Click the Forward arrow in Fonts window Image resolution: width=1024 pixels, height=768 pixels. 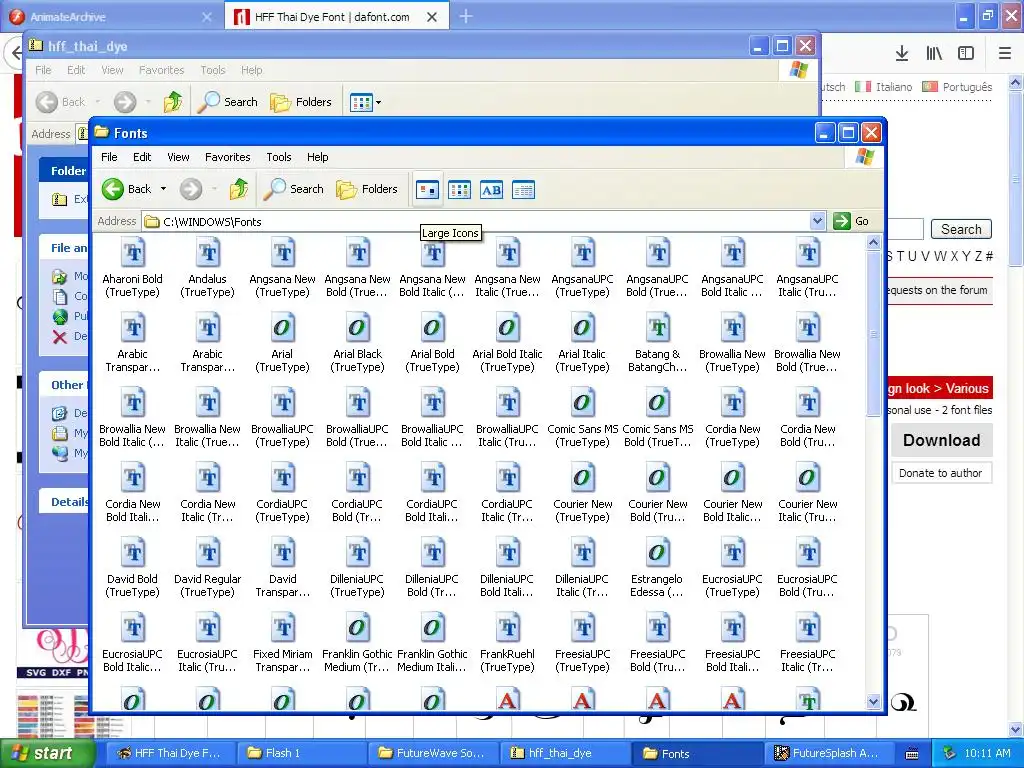point(191,189)
